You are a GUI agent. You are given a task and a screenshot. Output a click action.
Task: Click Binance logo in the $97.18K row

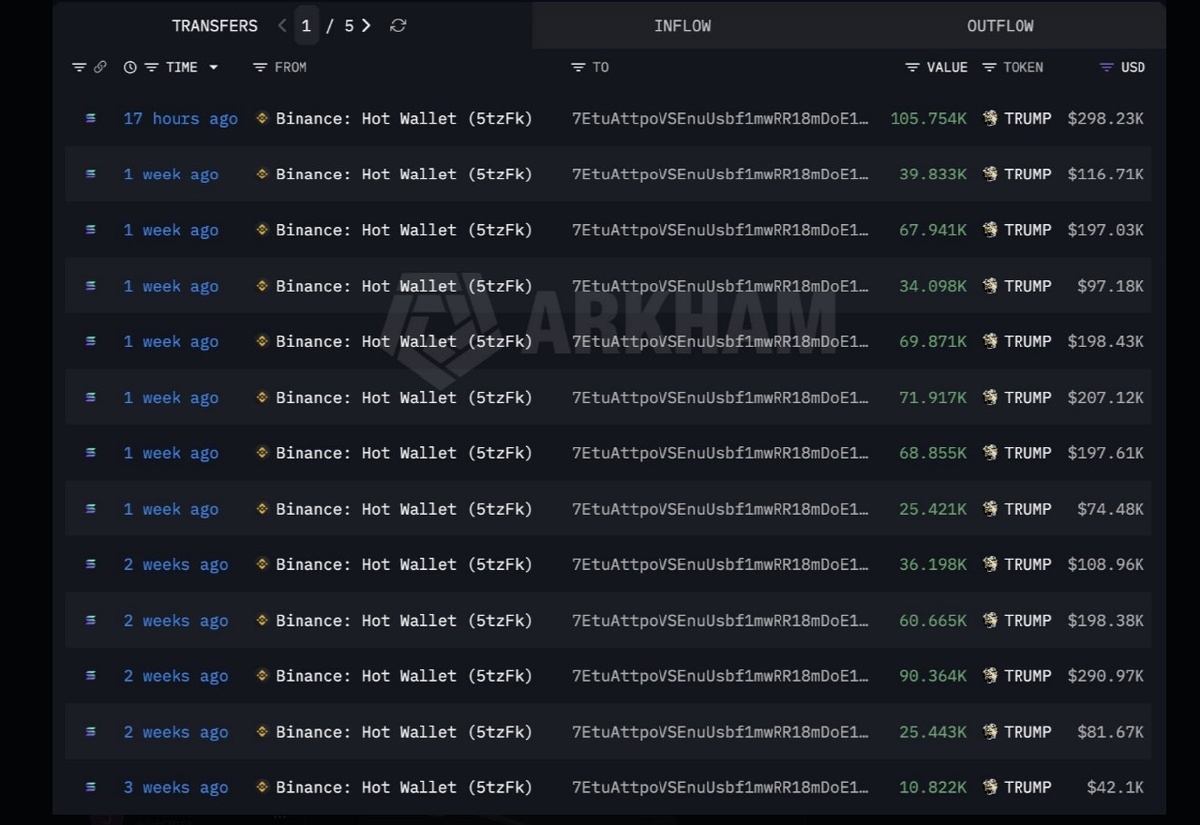coord(262,285)
